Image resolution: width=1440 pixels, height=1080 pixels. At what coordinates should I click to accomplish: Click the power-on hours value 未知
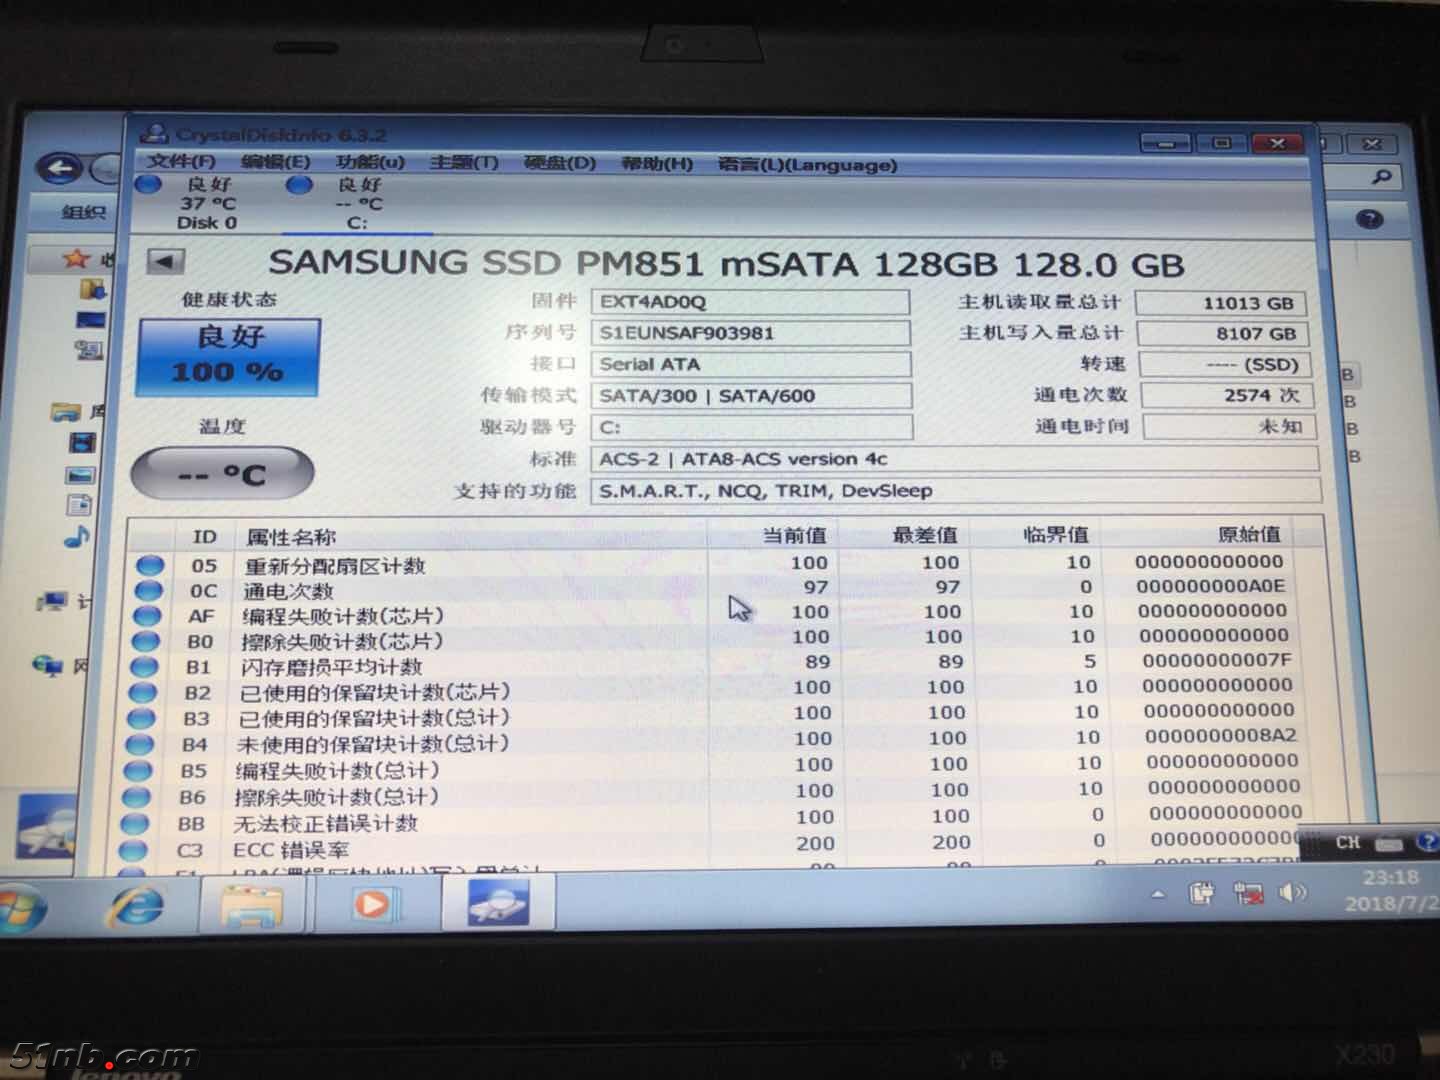tap(1230, 427)
